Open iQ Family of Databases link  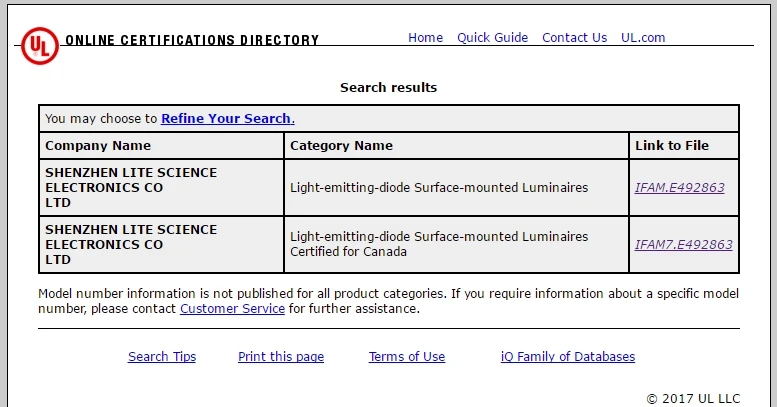coord(568,356)
